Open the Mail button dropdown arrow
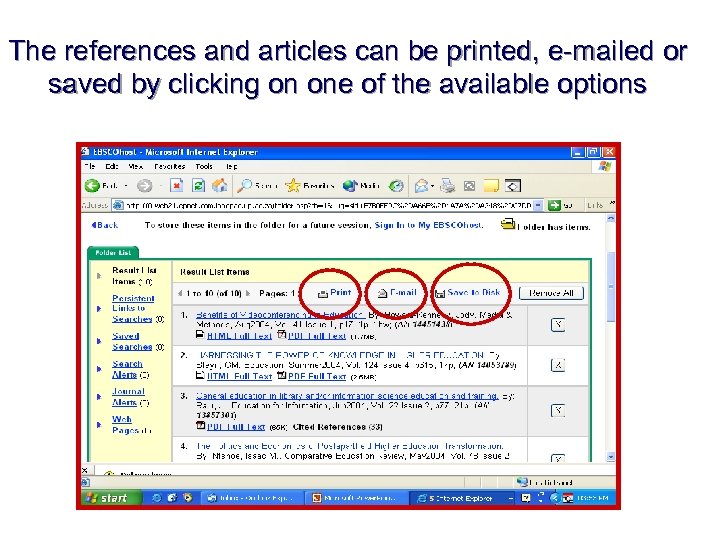720x540 pixels. [432, 186]
